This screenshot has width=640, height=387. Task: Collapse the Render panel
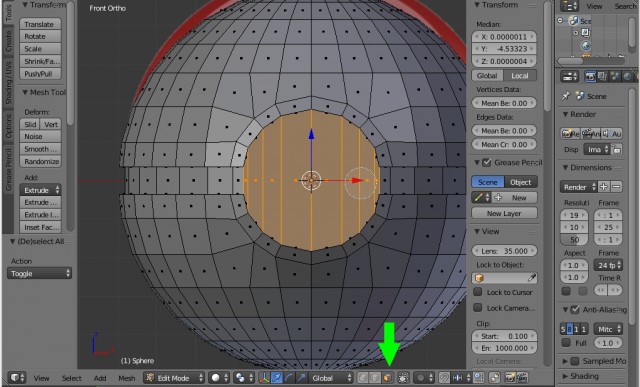(565, 114)
